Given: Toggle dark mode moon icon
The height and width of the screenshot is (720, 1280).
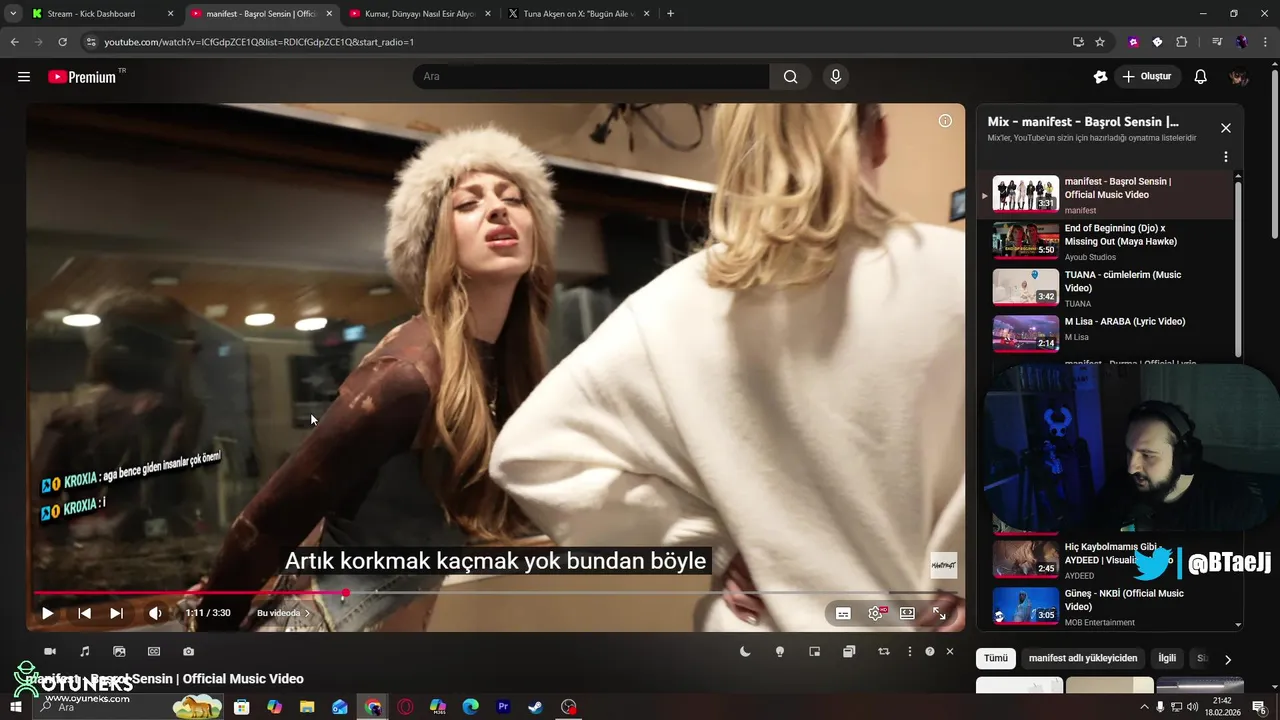Looking at the screenshot, I should [745, 651].
